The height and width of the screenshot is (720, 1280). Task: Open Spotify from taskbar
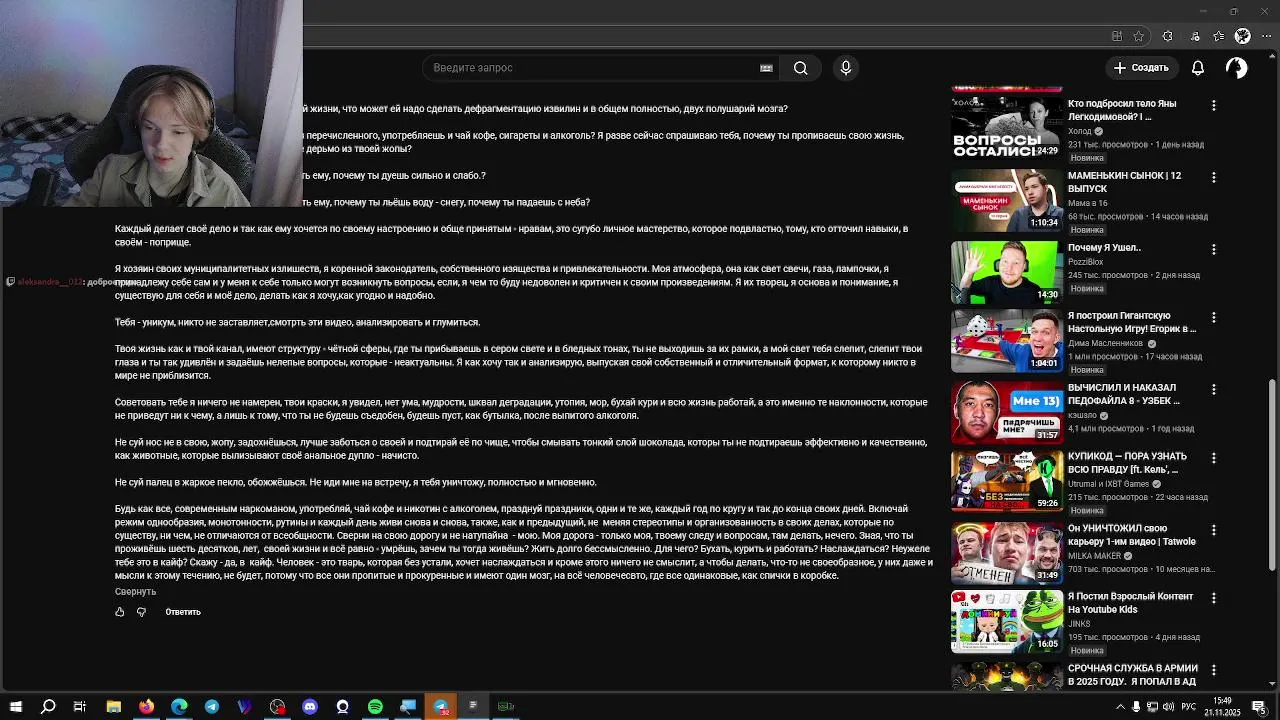click(375, 707)
